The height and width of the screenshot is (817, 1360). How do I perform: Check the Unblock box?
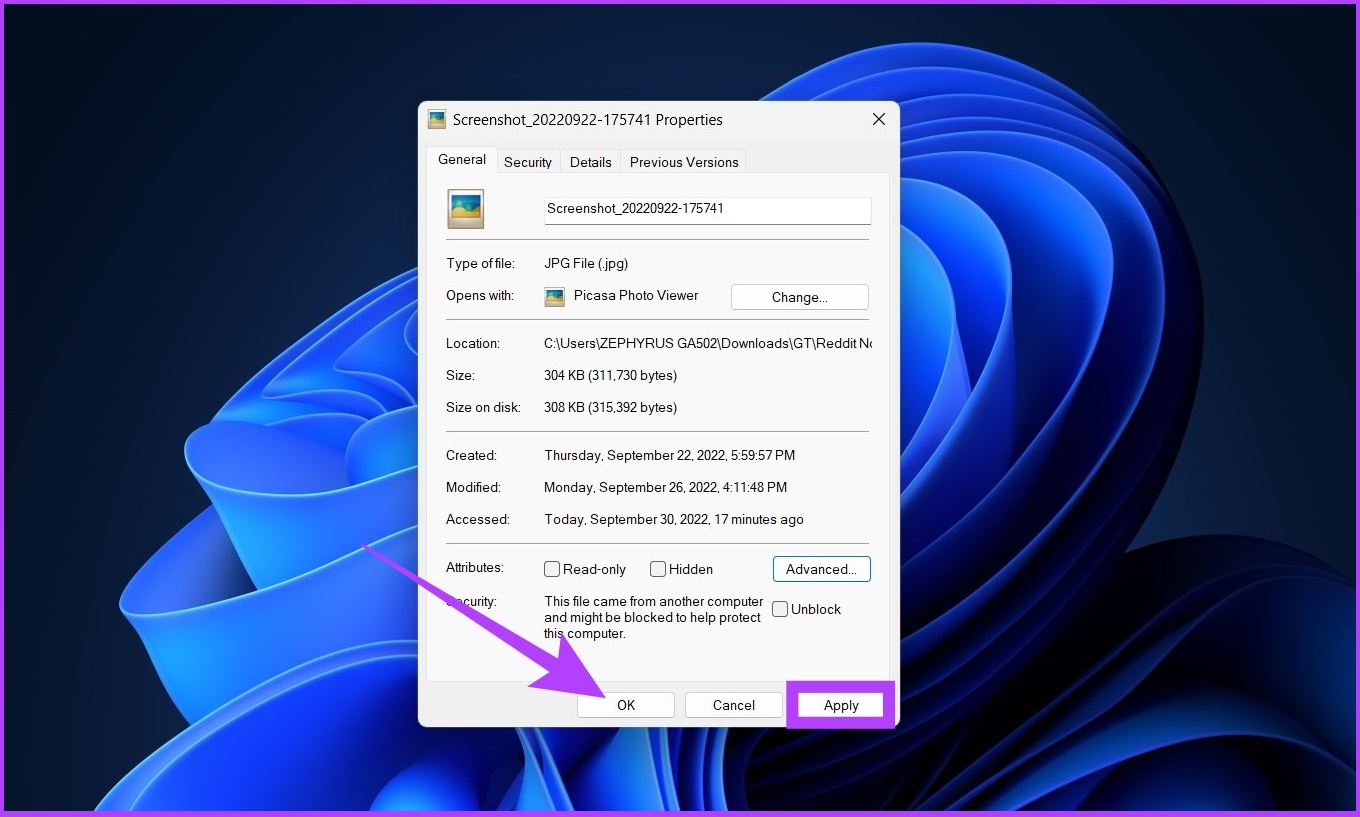(x=780, y=609)
